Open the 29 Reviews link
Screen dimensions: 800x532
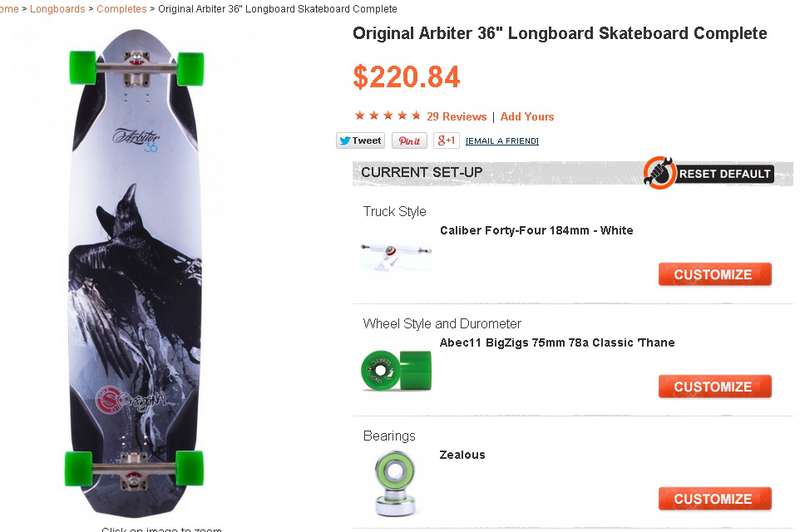[457, 116]
